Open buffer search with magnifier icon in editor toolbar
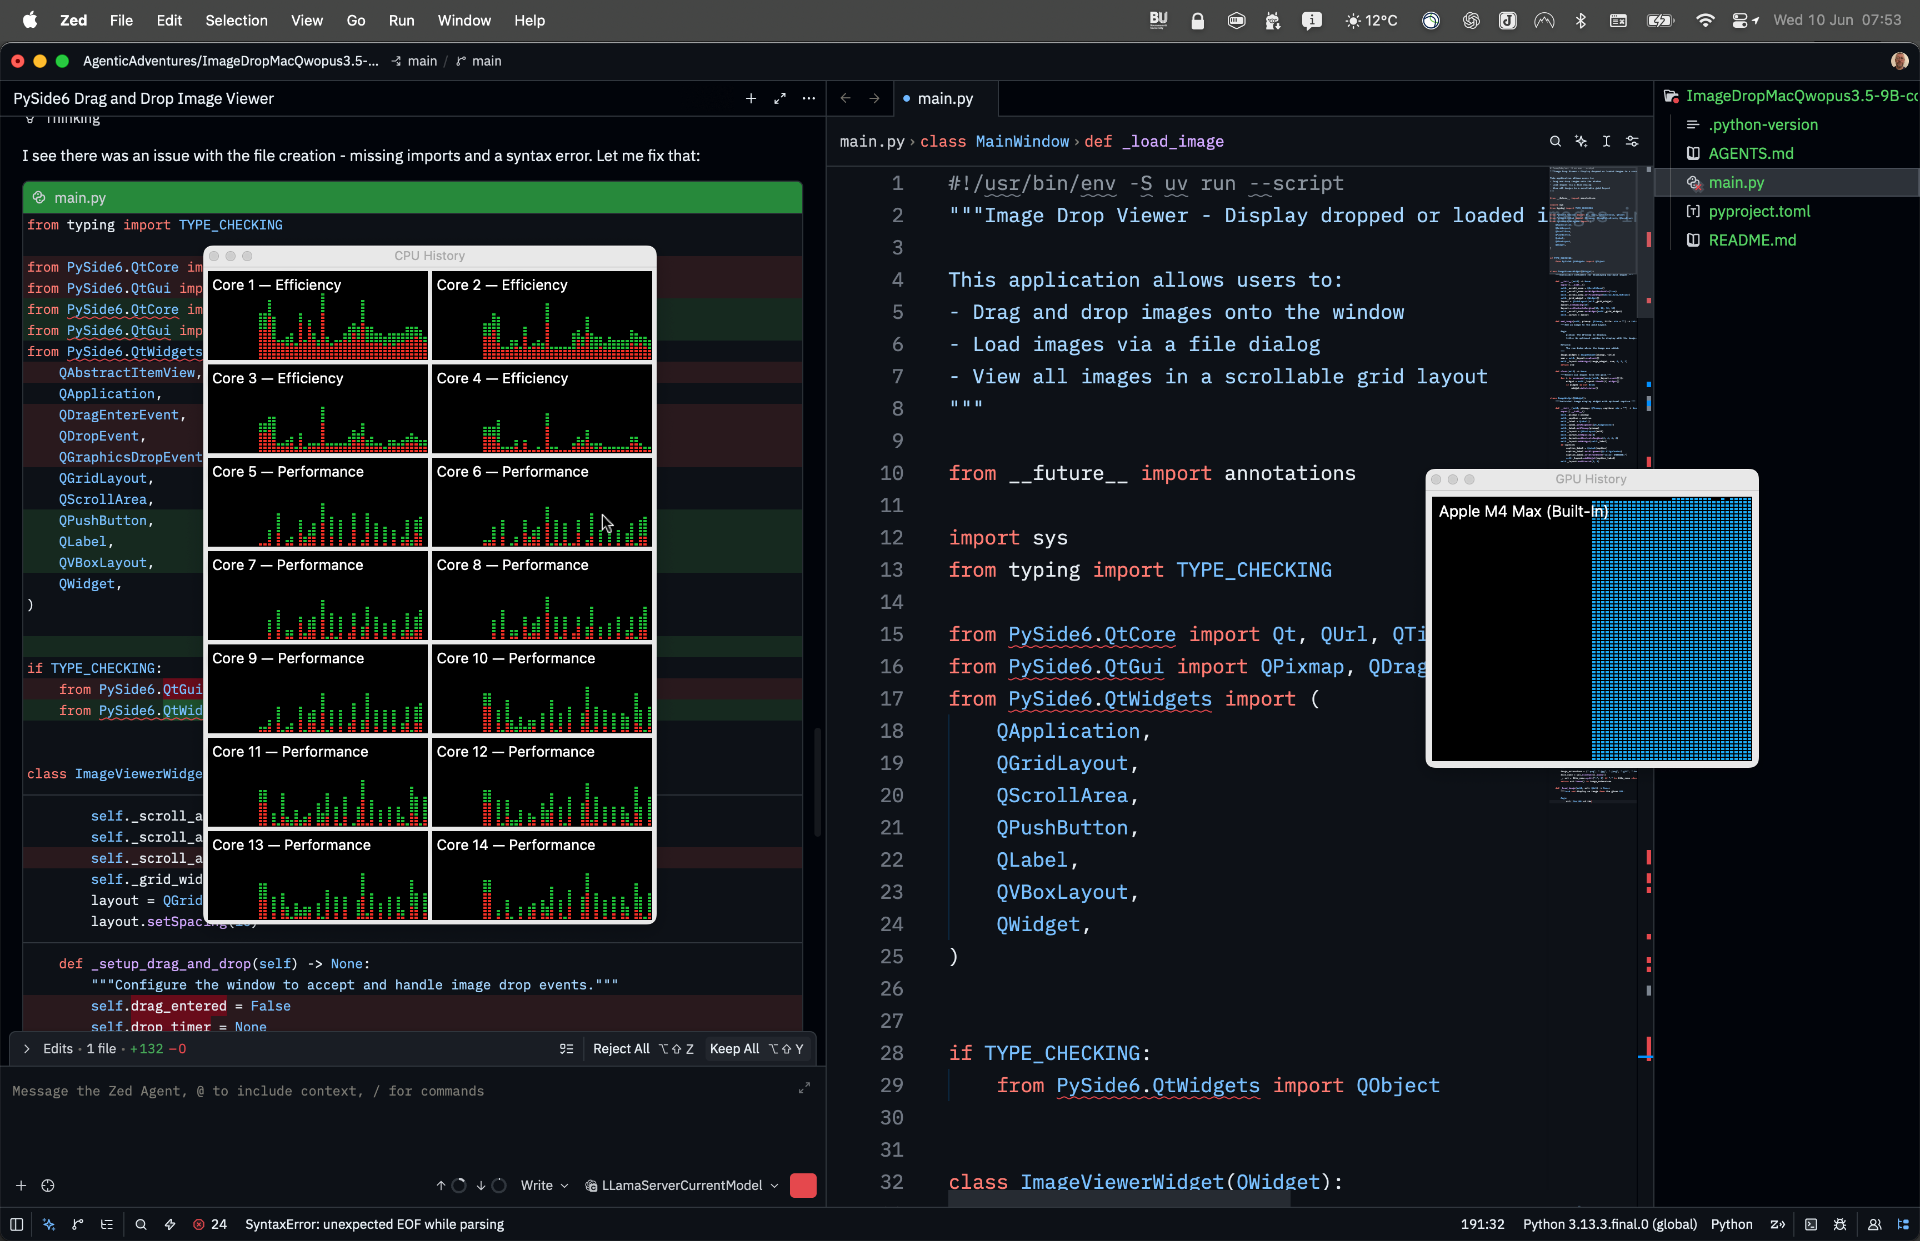The width and height of the screenshot is (1920, 1241). [1555, 141]
